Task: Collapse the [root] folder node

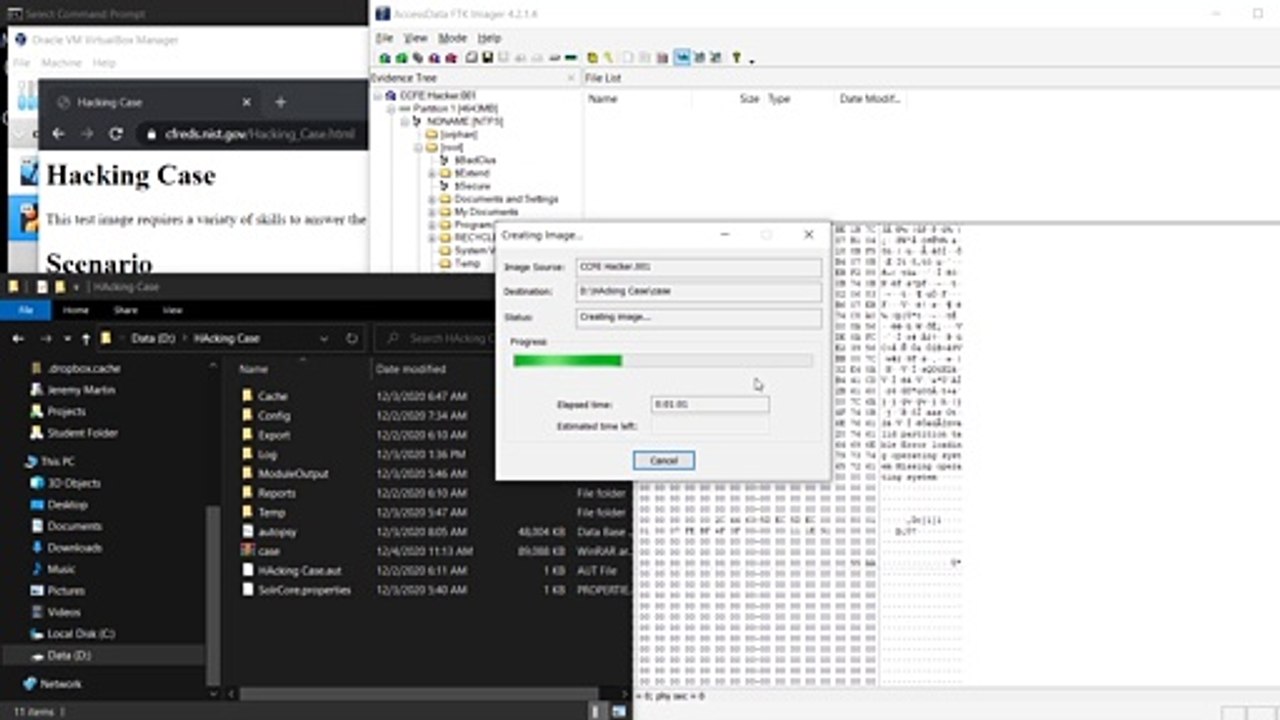Action: click(x=419, y=147)
